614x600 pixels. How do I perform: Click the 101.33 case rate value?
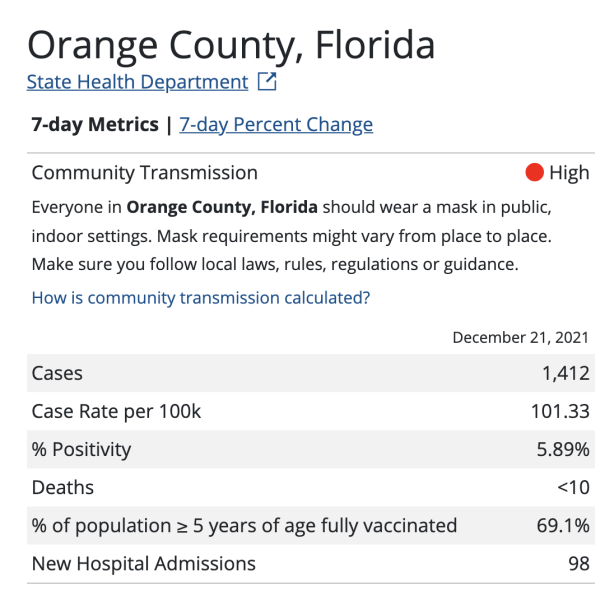pyautogui.click(x=560, y=411)
